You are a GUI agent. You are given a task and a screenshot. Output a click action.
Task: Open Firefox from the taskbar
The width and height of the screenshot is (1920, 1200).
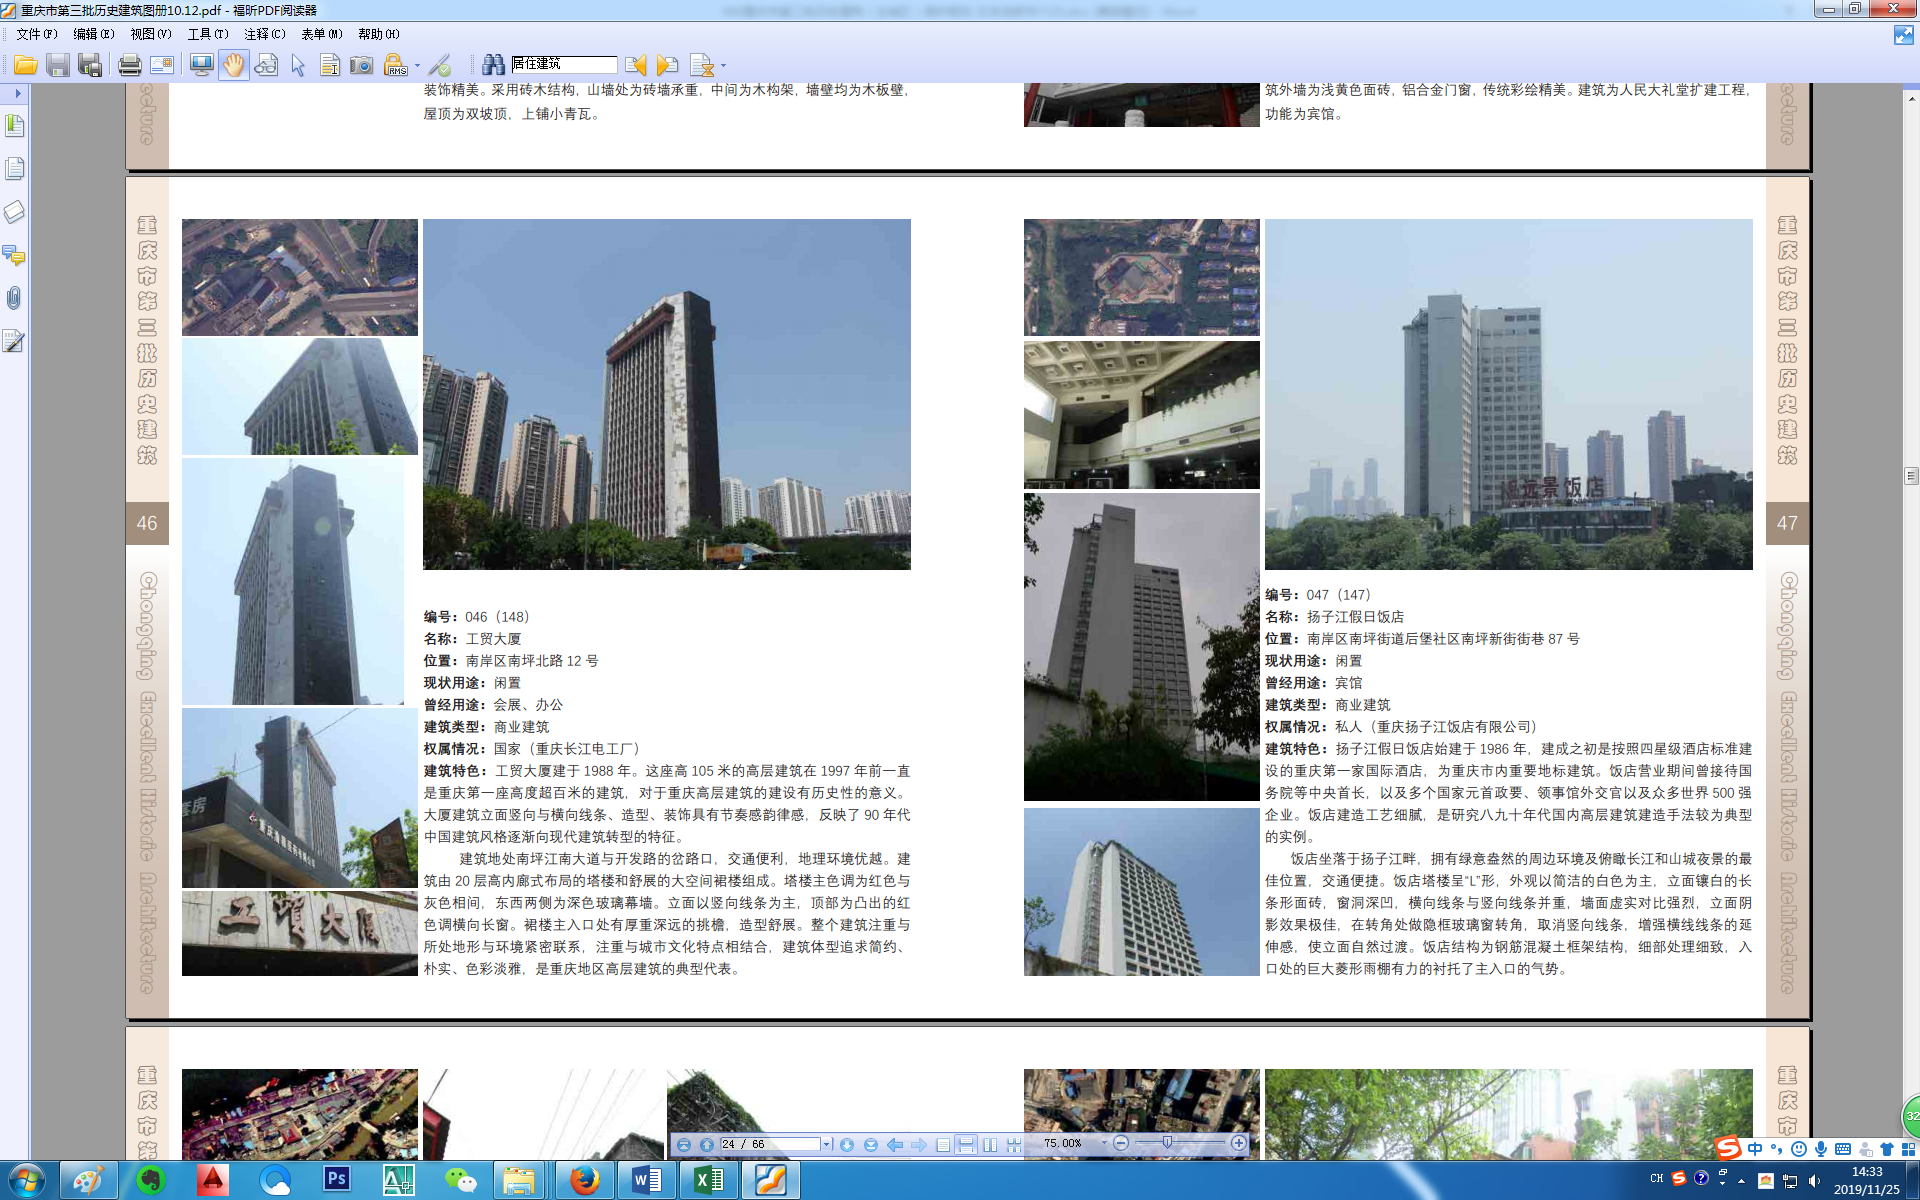tap(585, 1180)
